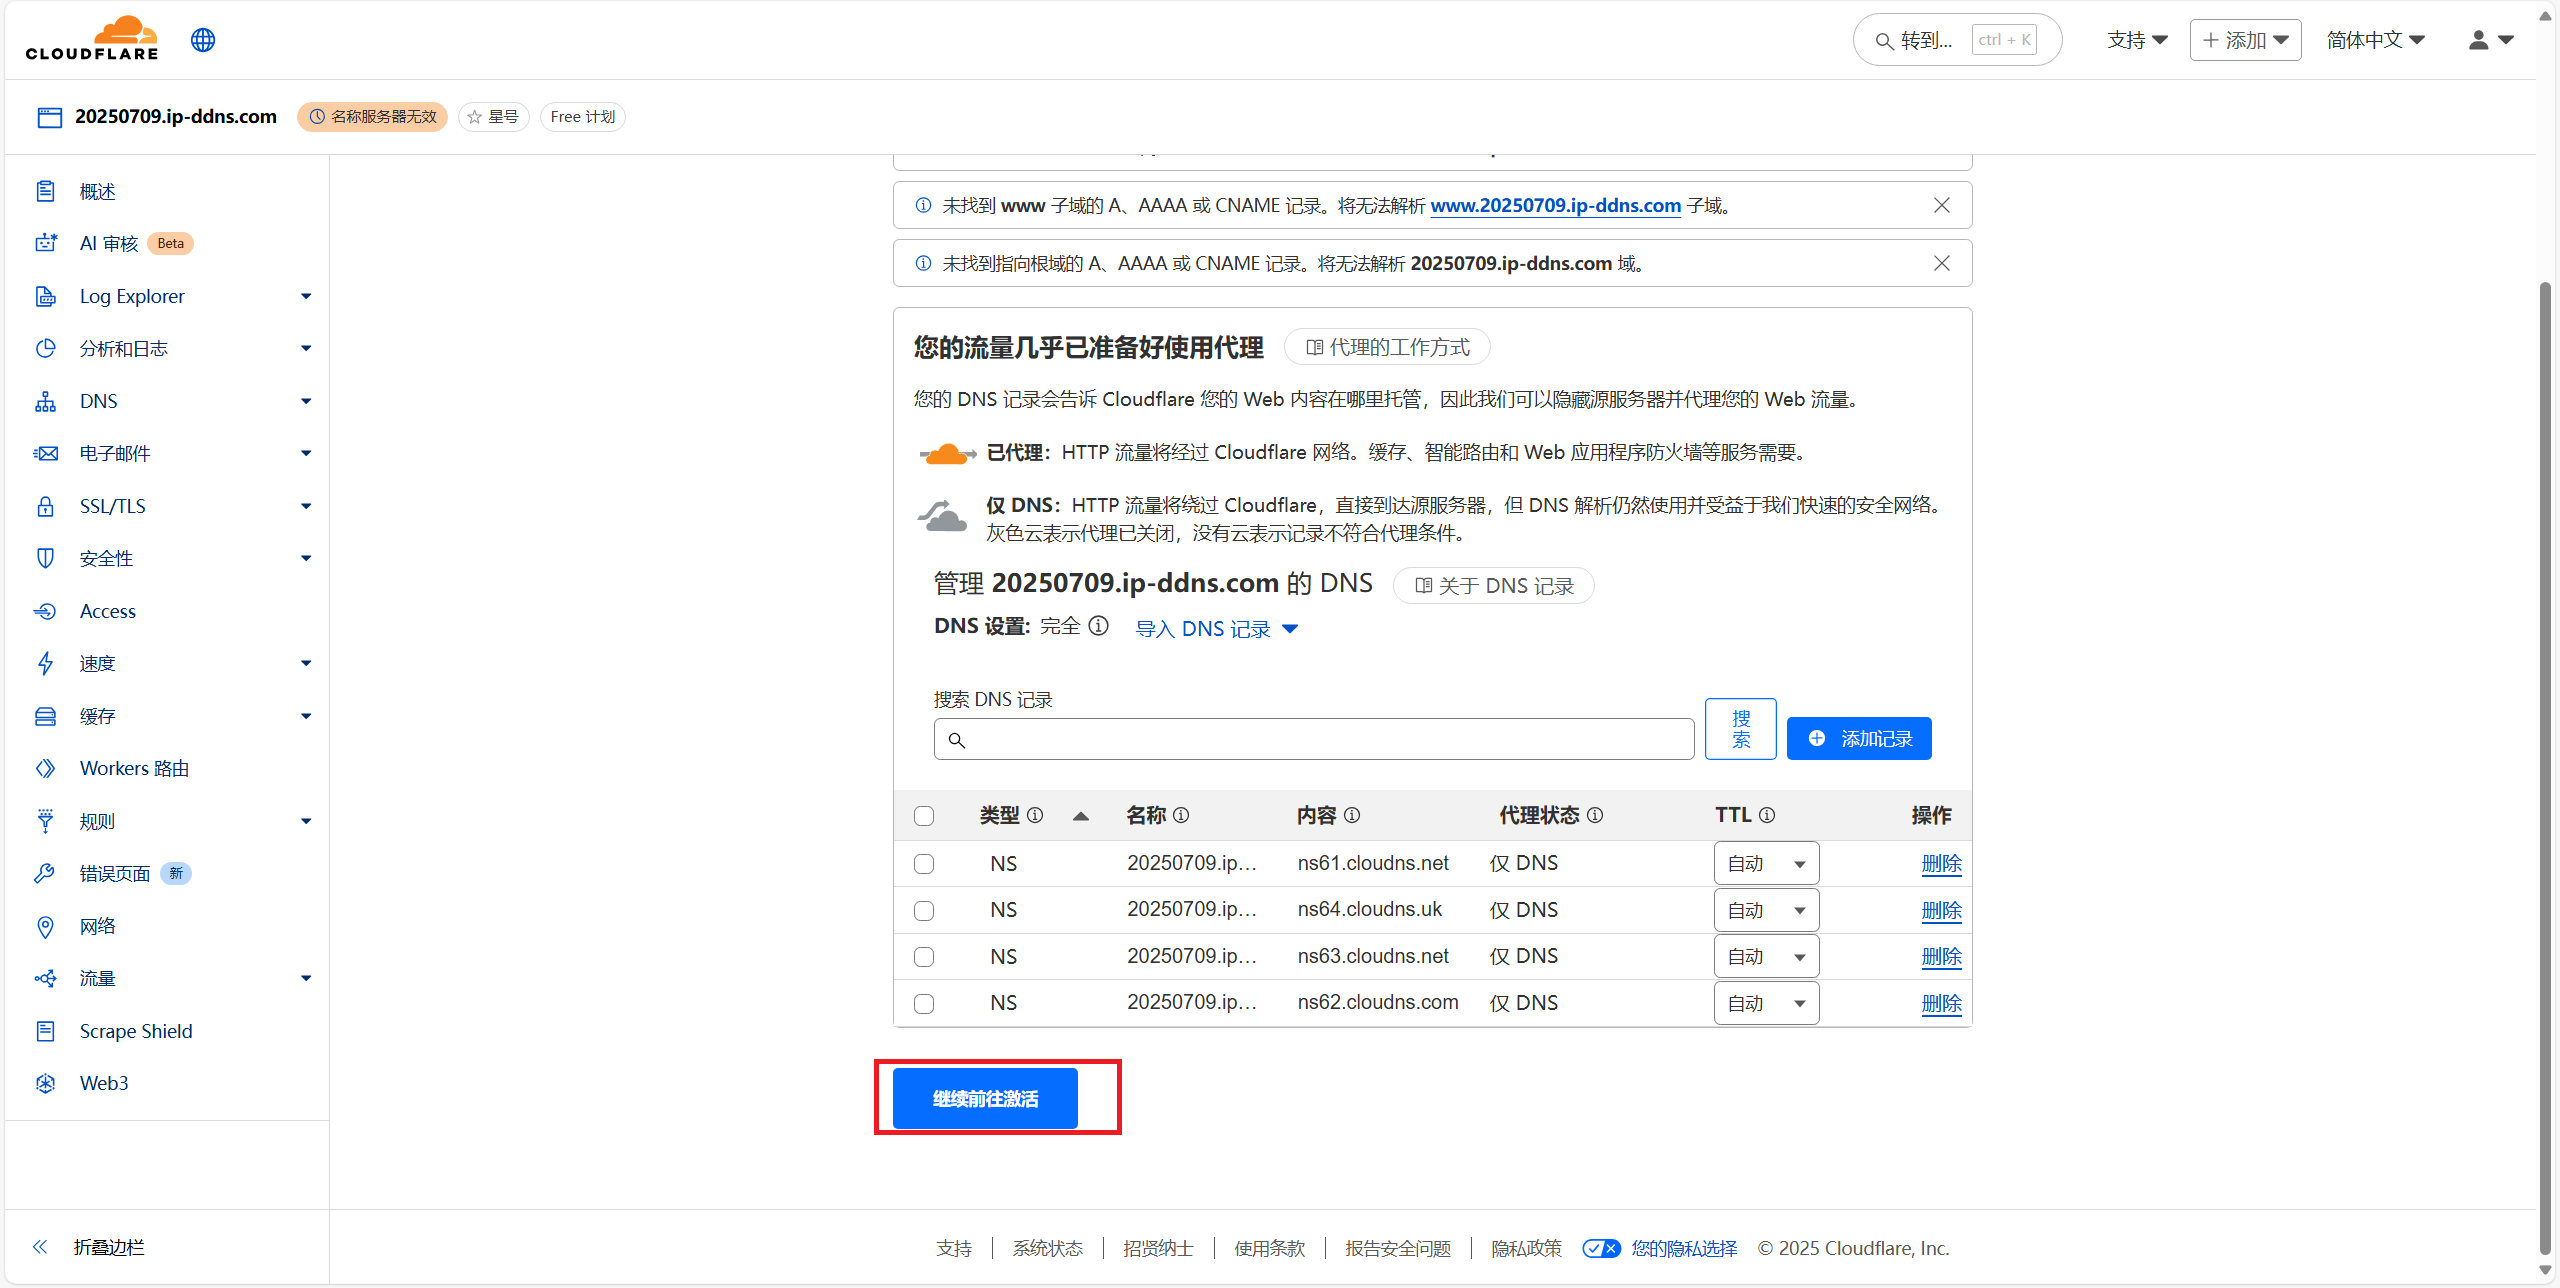Screen dimensions: 2560x1288
Task: Click the SSL/TLS padlock icon
Action: (45, 506)
